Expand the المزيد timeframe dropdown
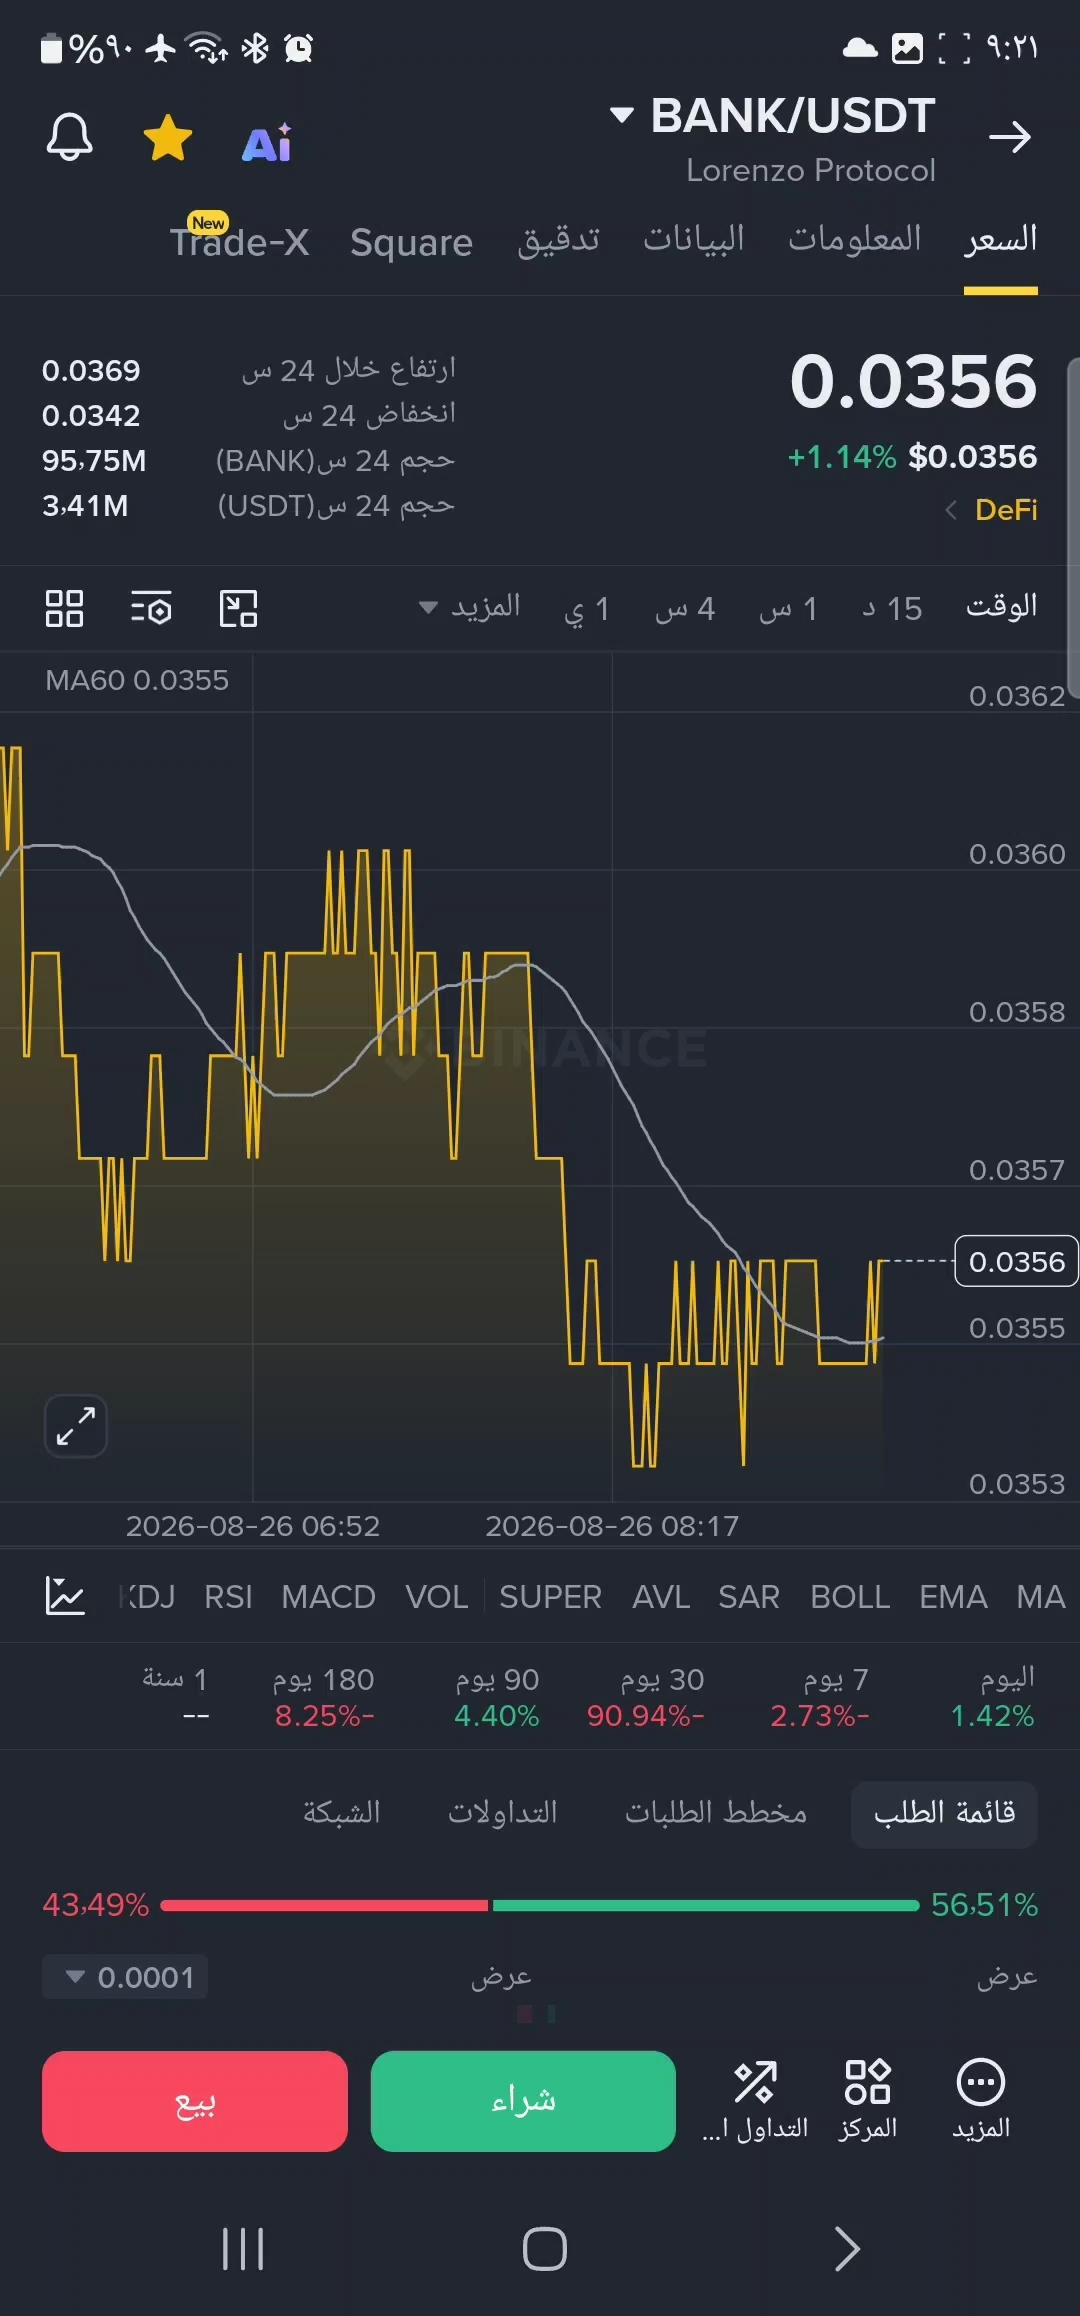Viewport: 1080px width, 2316px height. pyautogui.click(x=470, y=607)
